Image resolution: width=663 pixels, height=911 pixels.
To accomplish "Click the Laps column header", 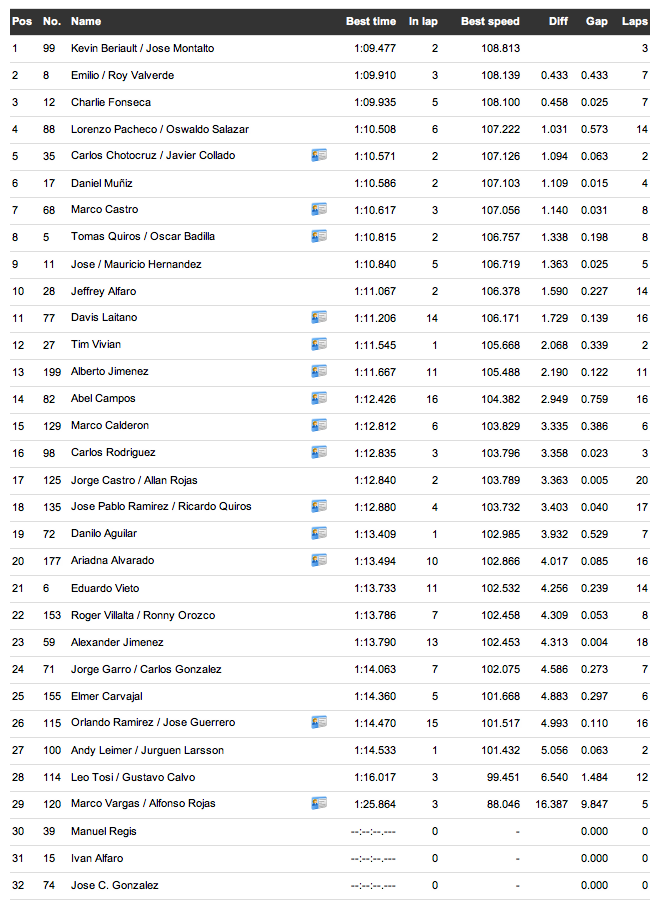I will (x=634, y=21).
